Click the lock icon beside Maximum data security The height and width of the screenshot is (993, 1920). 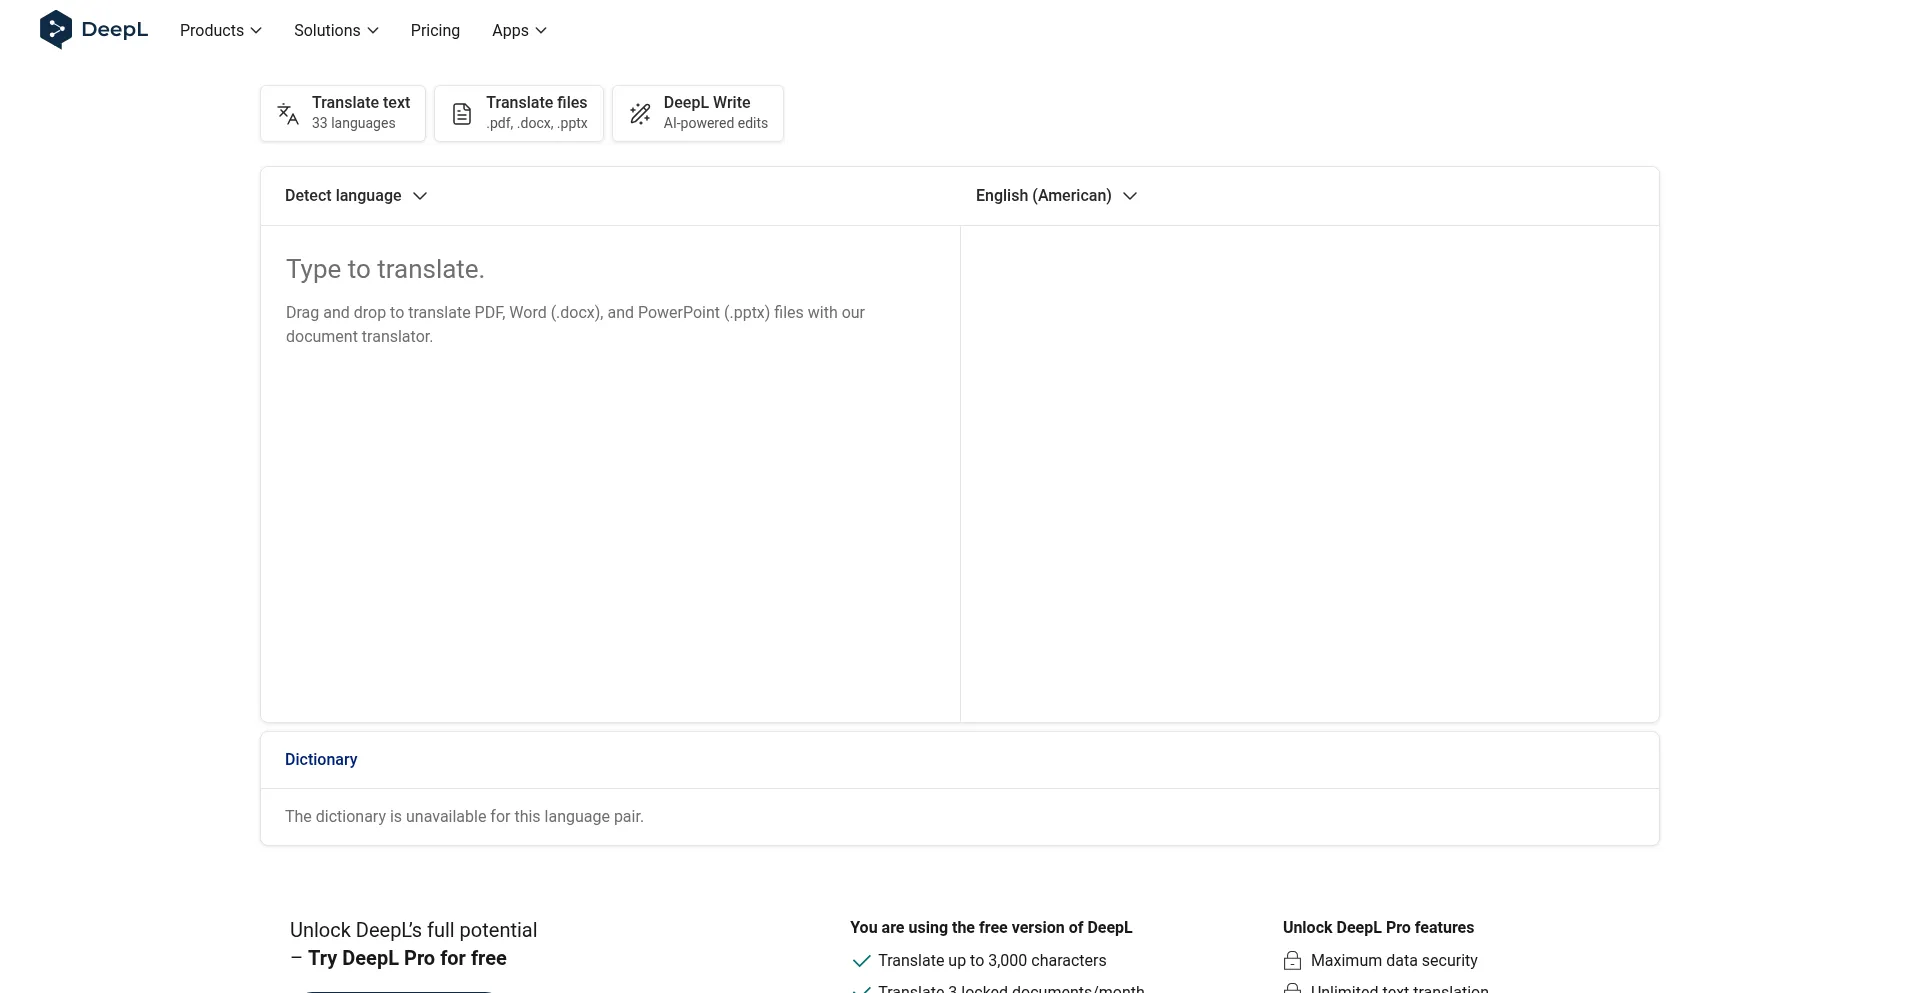click(x=1292, y=961)
